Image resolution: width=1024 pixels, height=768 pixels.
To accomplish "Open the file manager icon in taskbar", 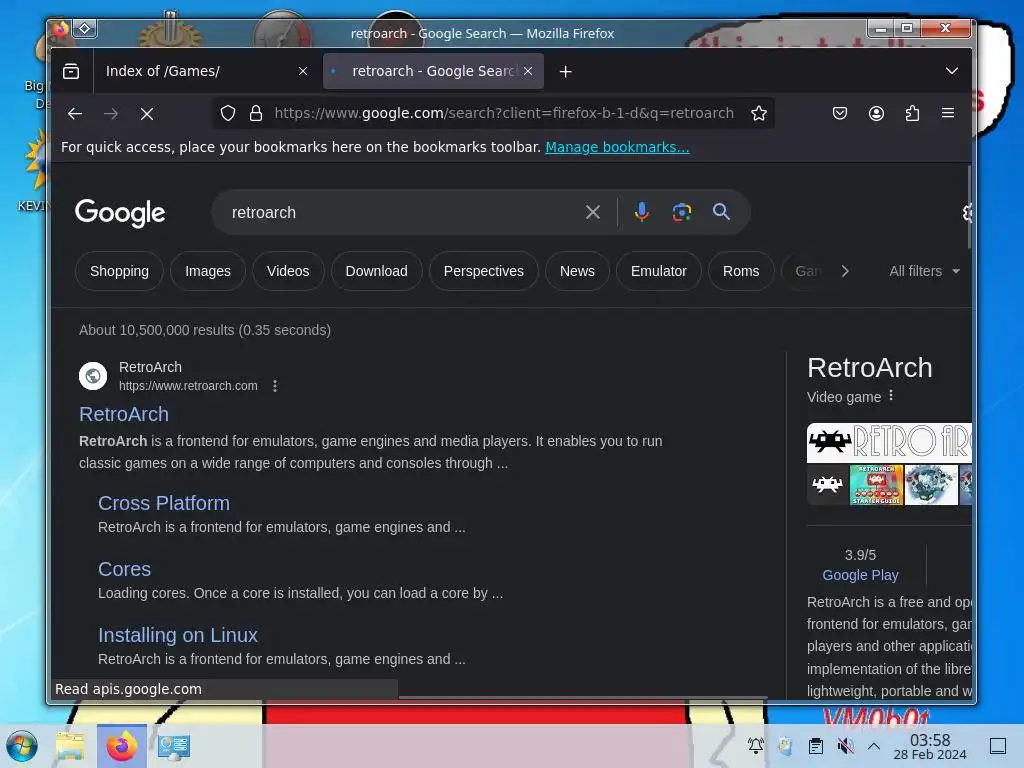I will [70, 746].
